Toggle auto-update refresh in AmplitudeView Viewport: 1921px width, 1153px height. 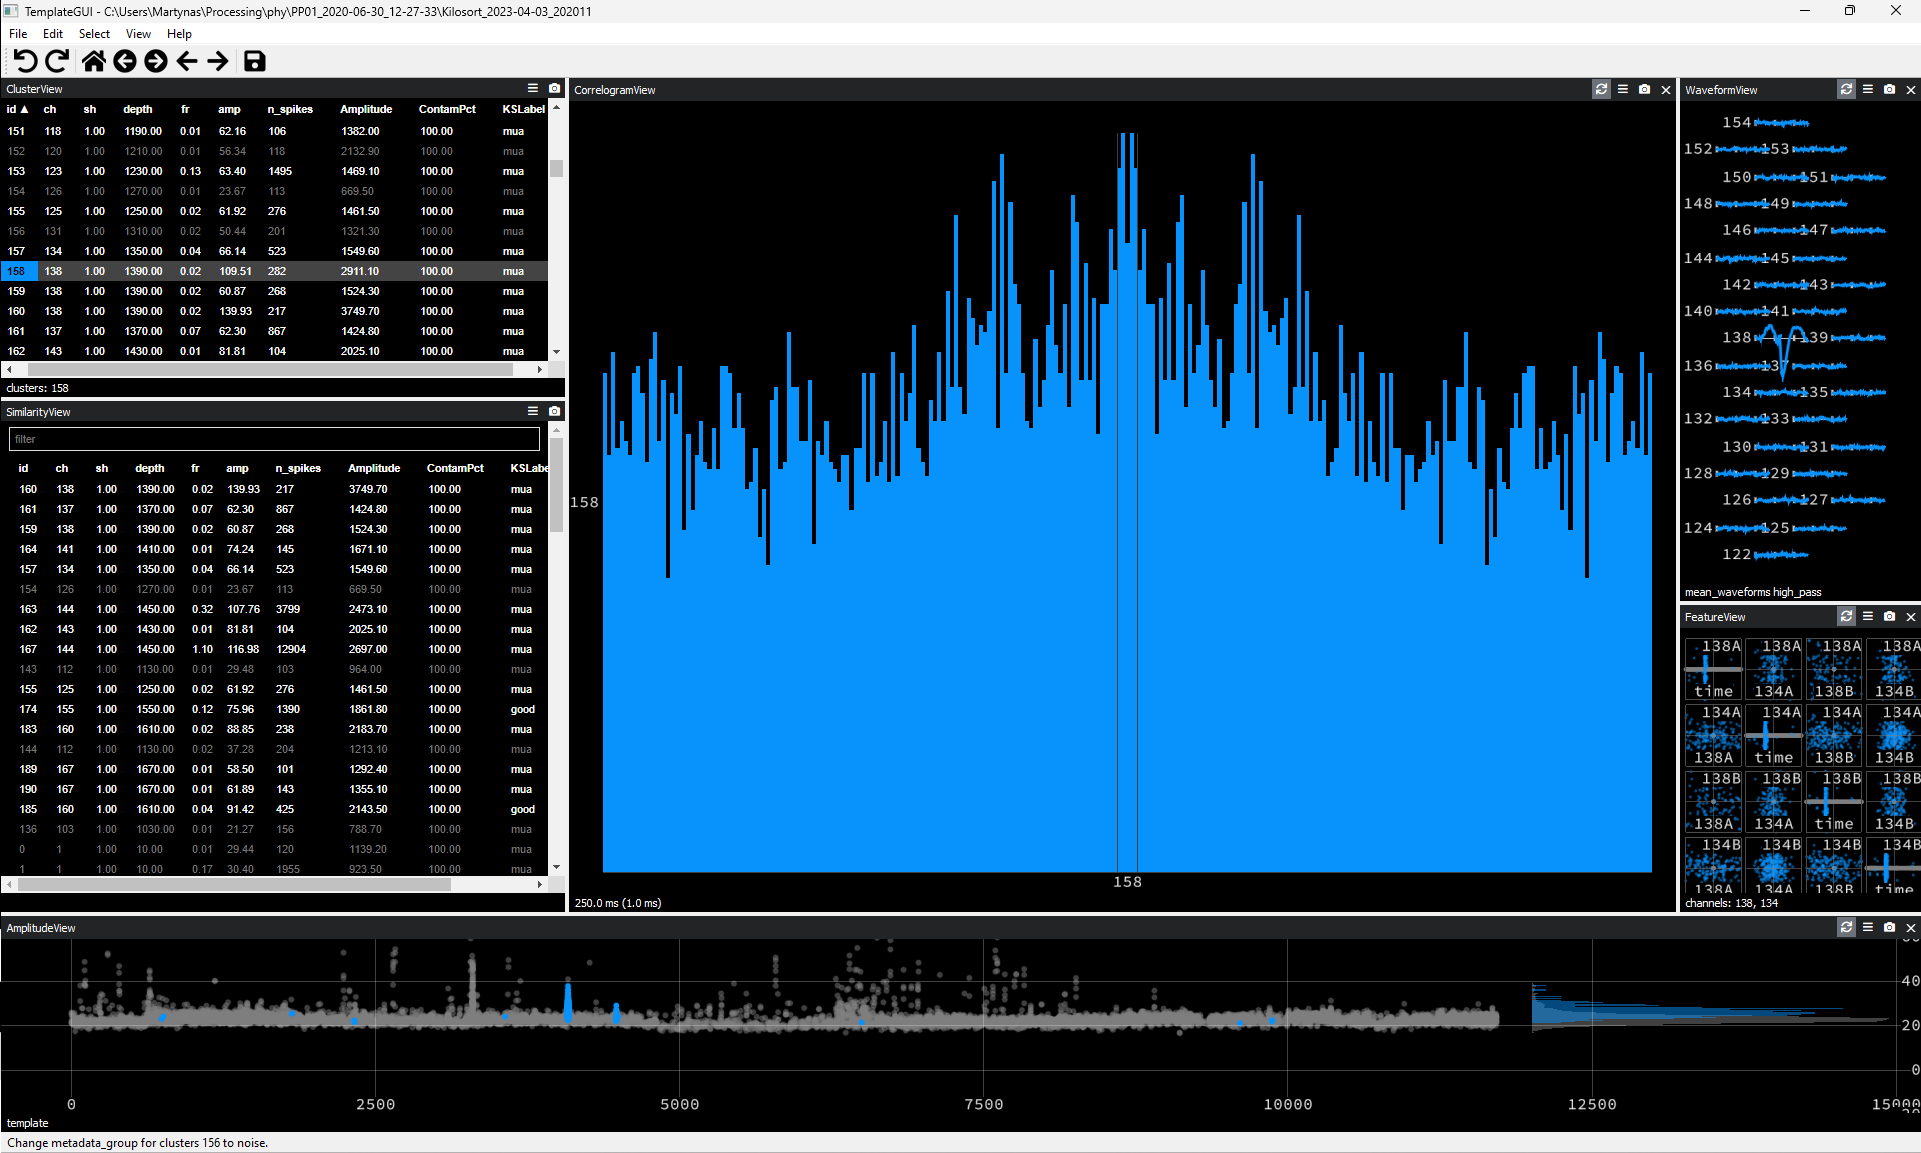pyautogui.click(x=1846, y=927)
